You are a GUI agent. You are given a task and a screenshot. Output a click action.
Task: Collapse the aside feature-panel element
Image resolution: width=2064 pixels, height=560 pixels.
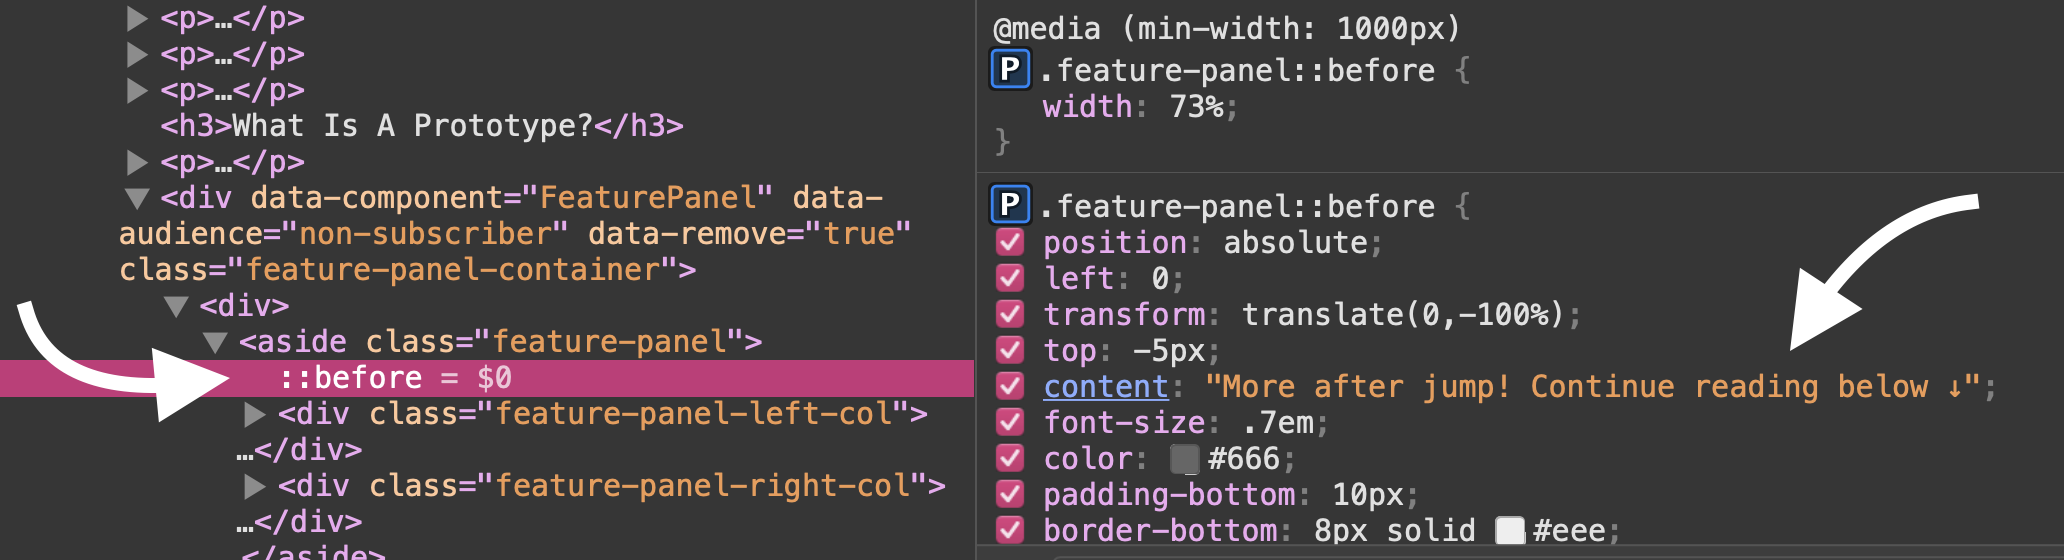tap(214, 342)
